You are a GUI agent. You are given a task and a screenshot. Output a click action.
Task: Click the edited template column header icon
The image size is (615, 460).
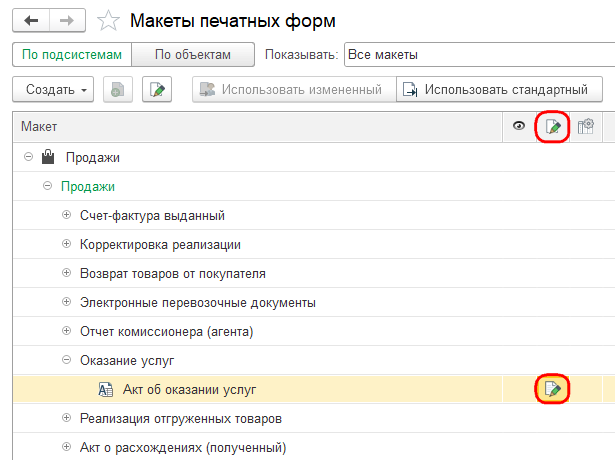[x=553, y=127]
